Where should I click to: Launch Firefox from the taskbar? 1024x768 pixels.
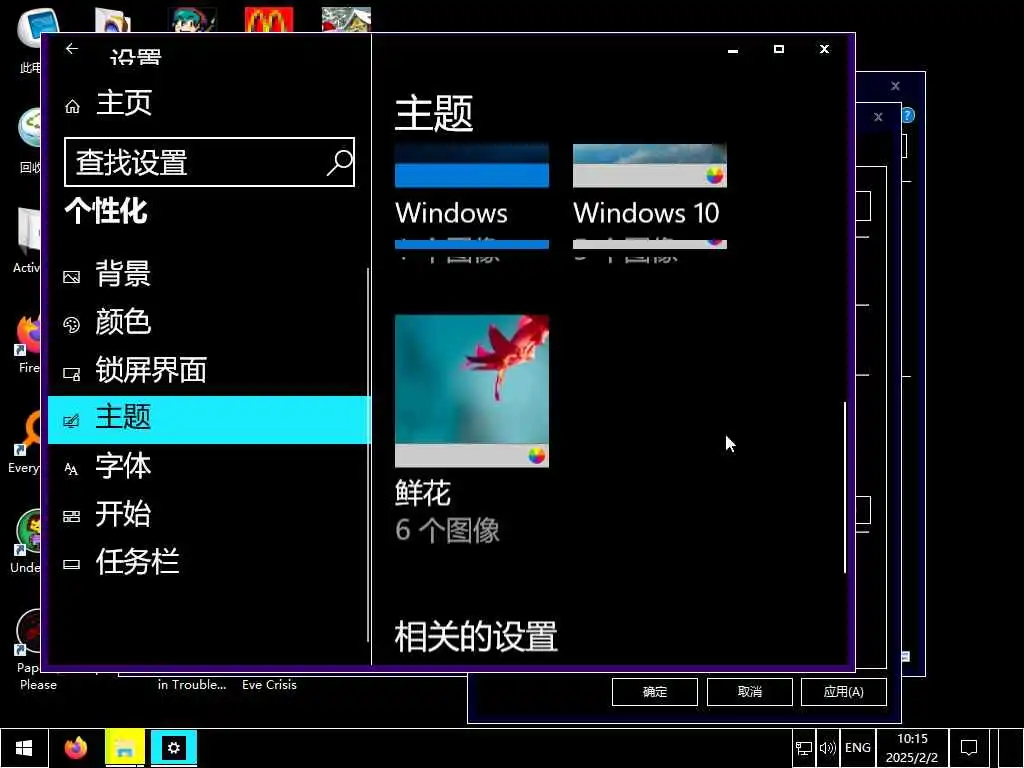(76, 748)
